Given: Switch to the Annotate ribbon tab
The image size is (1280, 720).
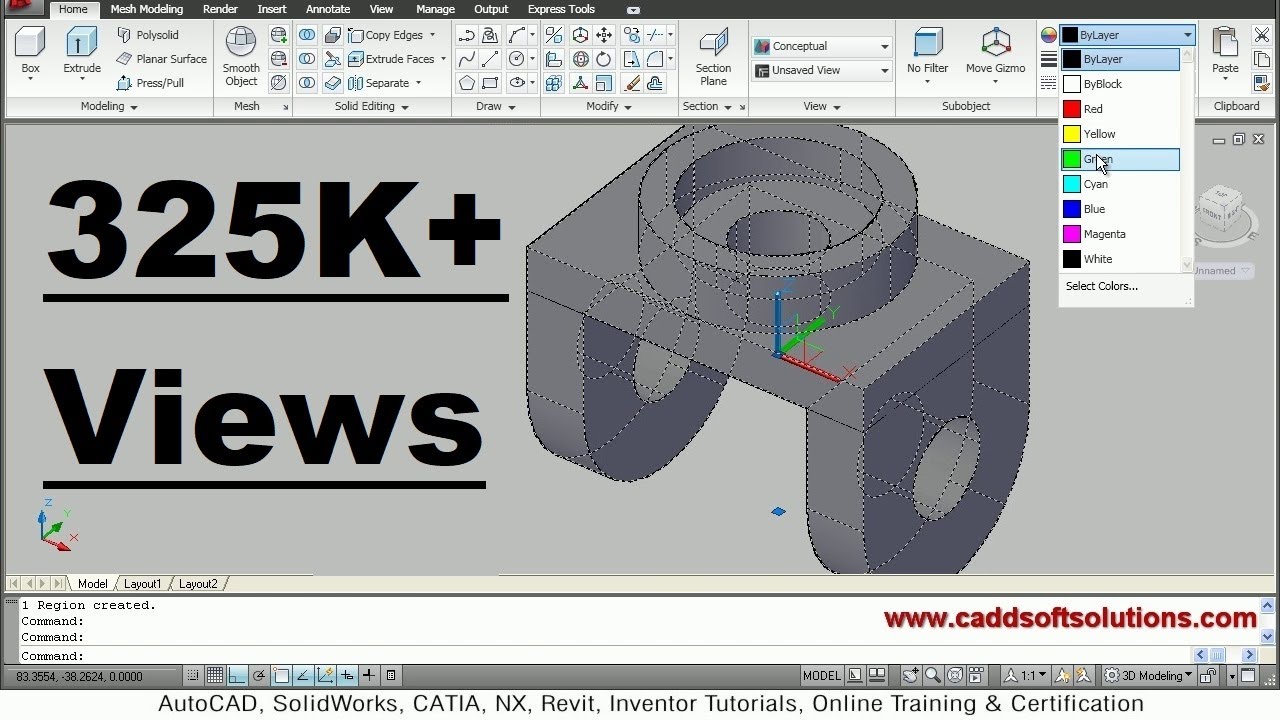Looking at the screenshot, I should click(328, 9).
